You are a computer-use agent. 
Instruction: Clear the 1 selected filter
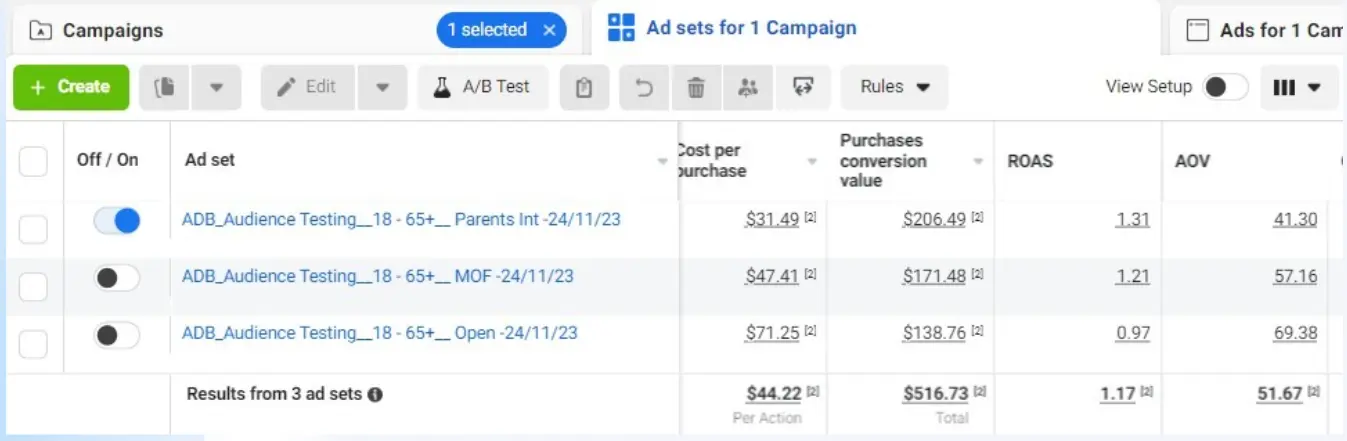click(549, 30)
